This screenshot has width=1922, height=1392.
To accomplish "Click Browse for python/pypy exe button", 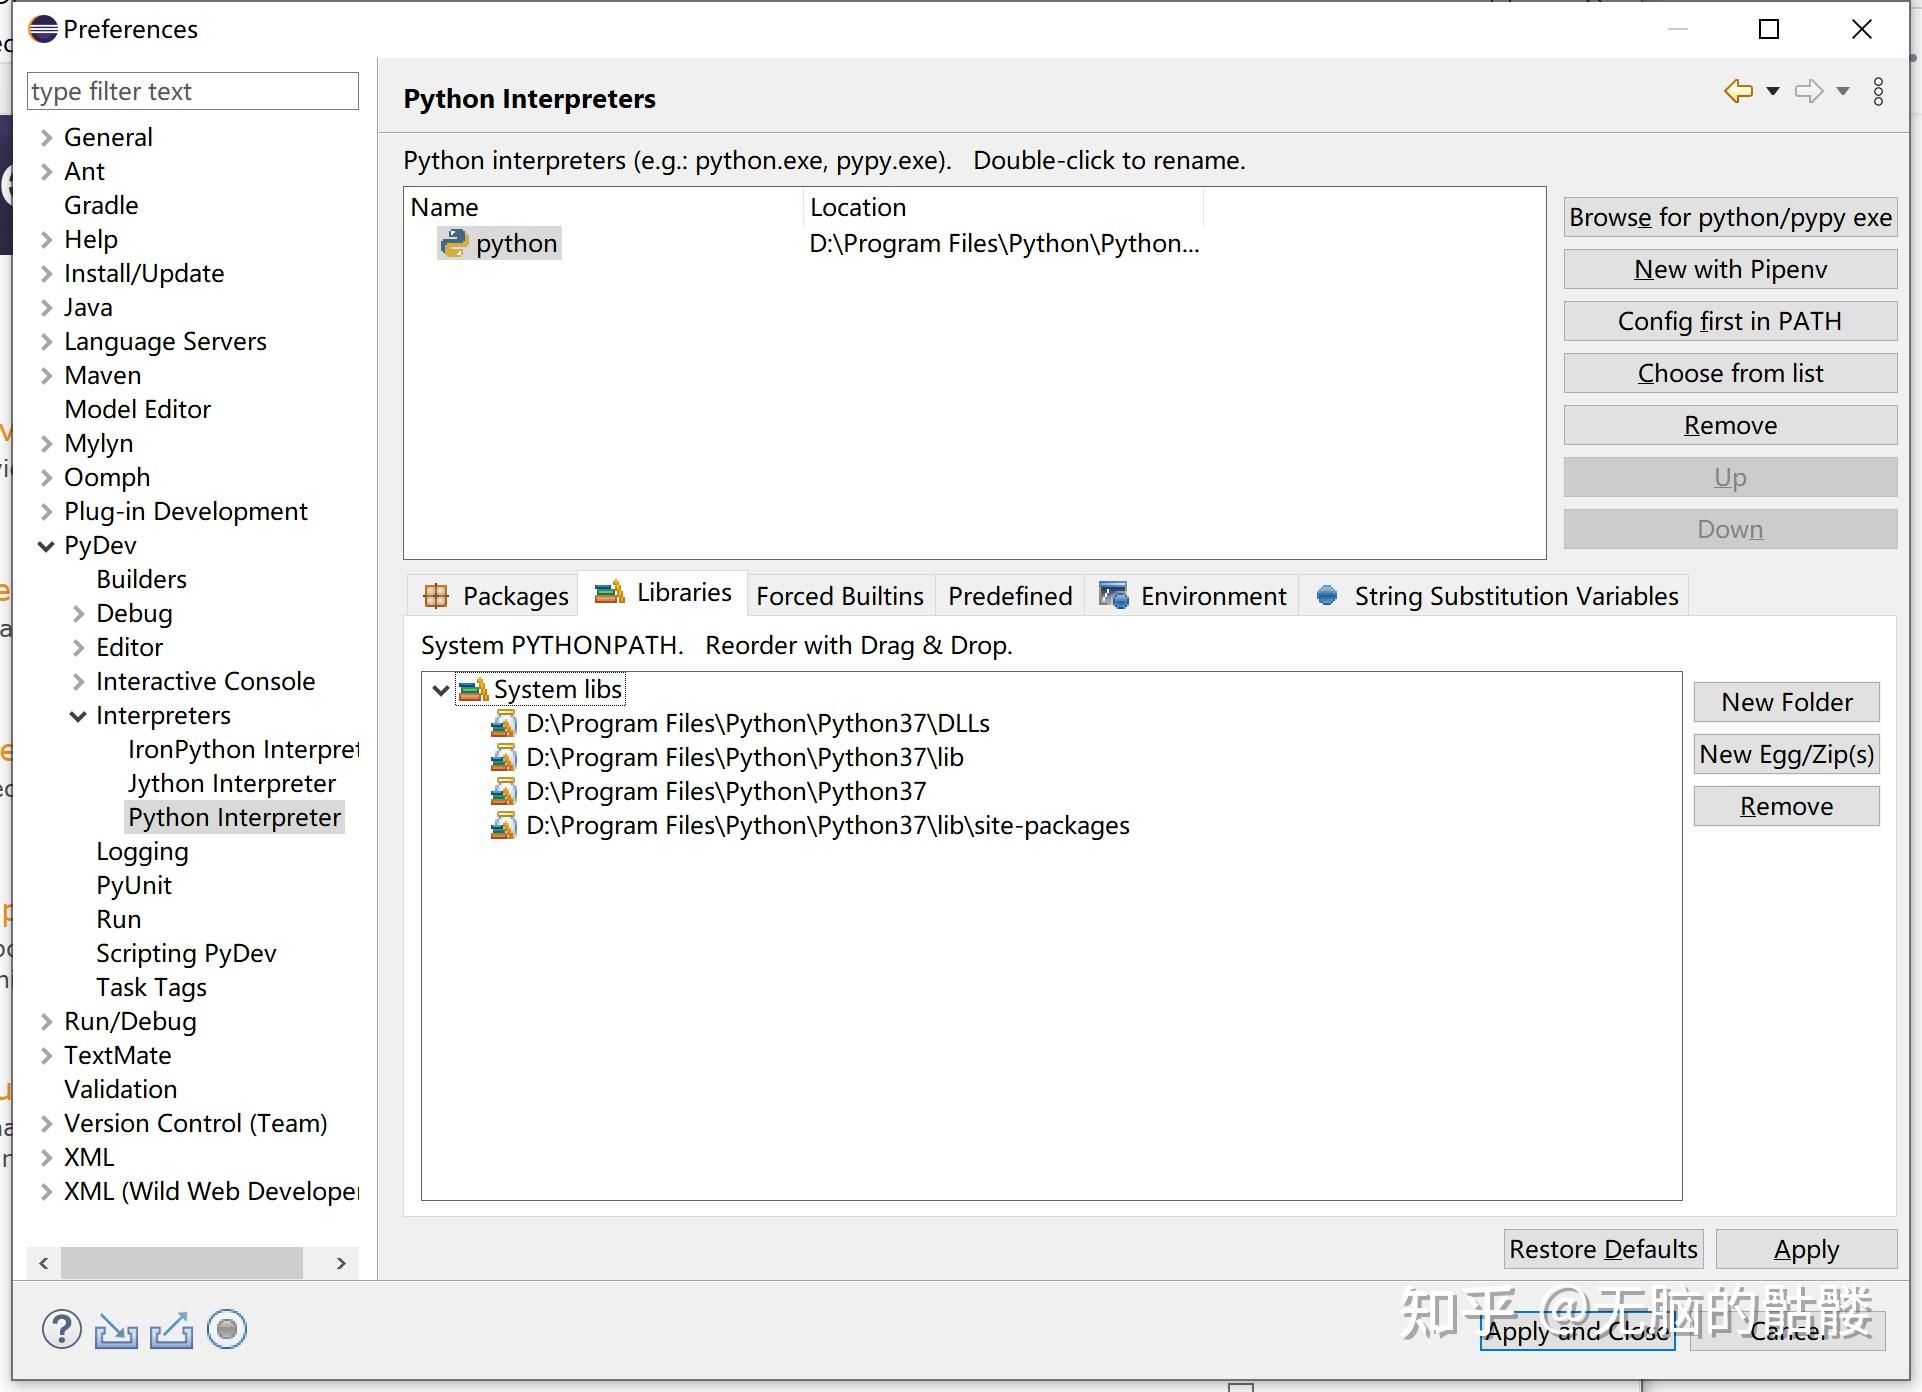I will (x=1730, y=218).
